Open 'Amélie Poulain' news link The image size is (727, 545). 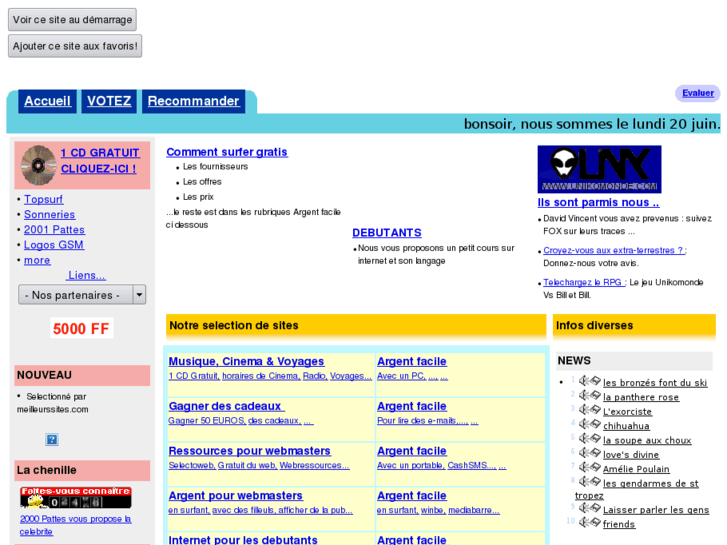[x=636, y=469]
